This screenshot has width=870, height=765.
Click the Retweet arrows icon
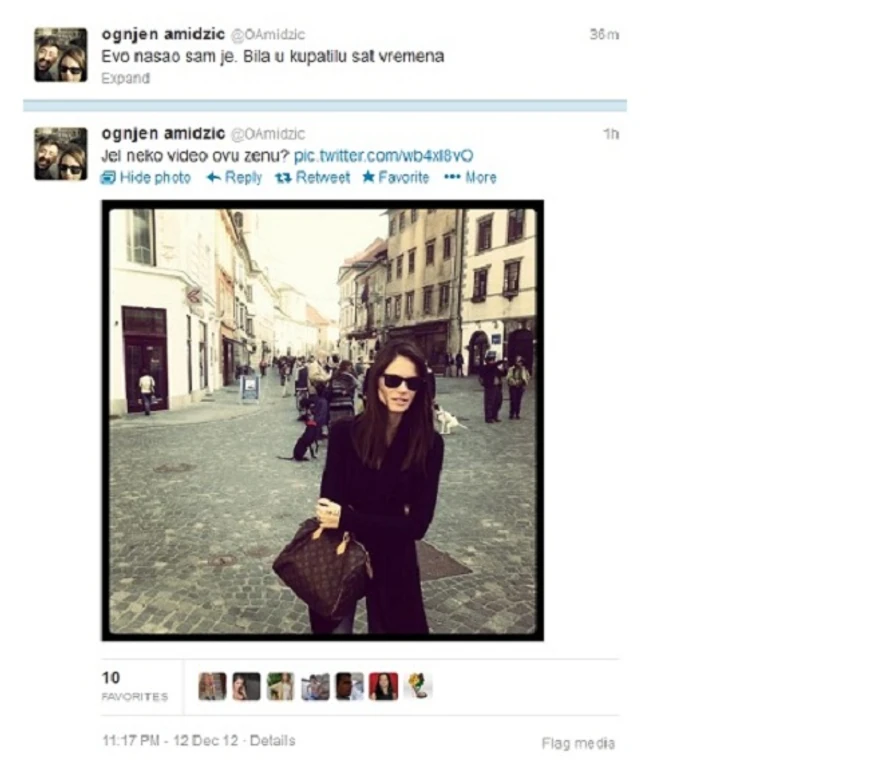pyautogui.click(x=284, y=178)
